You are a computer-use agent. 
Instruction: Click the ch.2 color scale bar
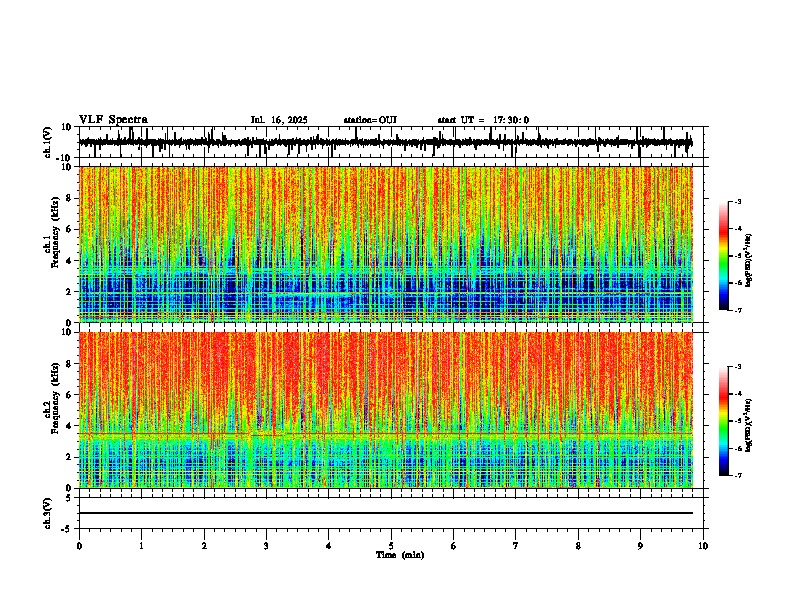click(724, 421)
